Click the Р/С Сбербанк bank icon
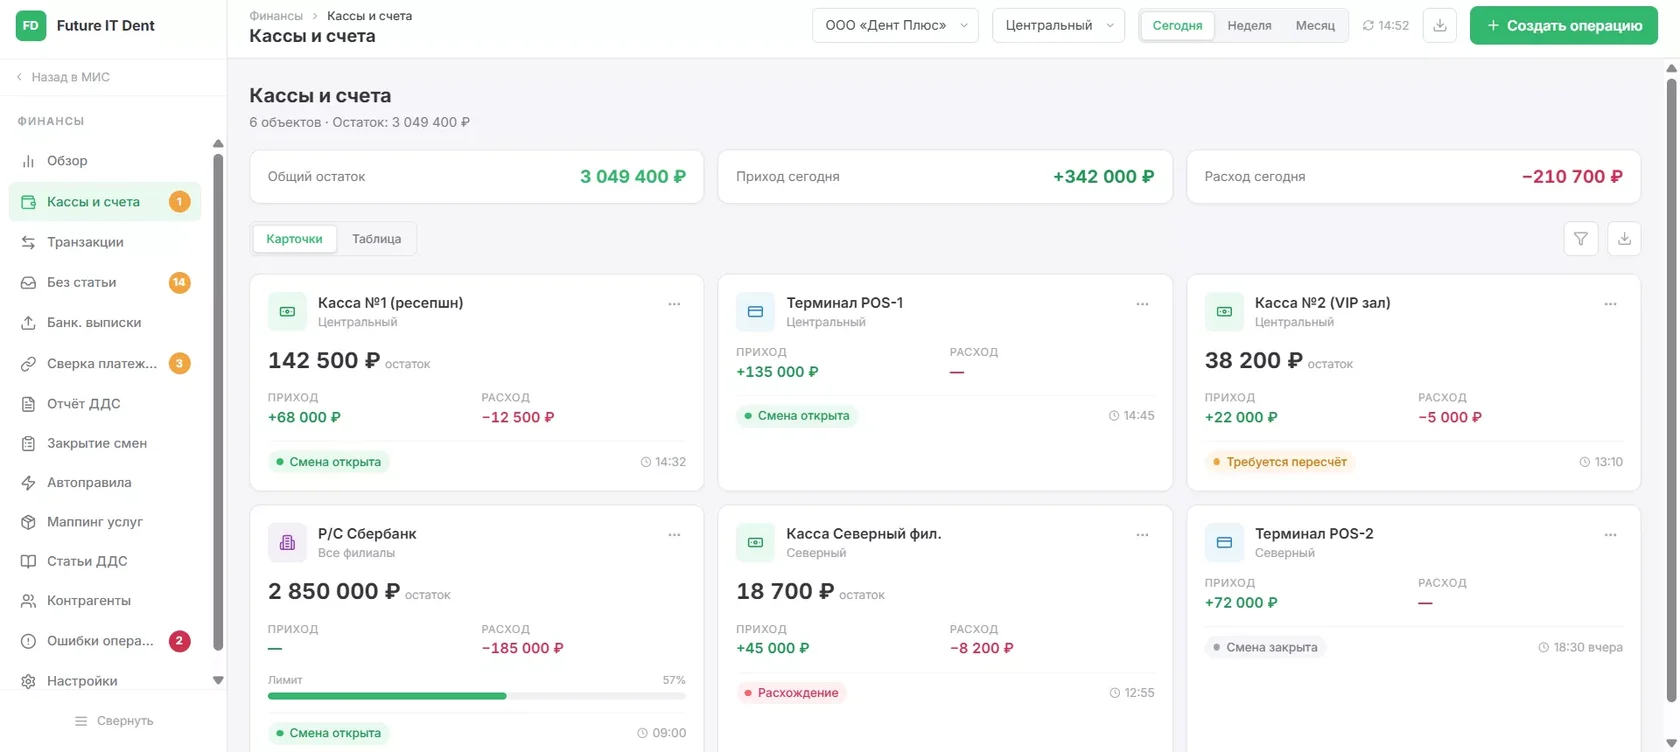 pos(287,543)
